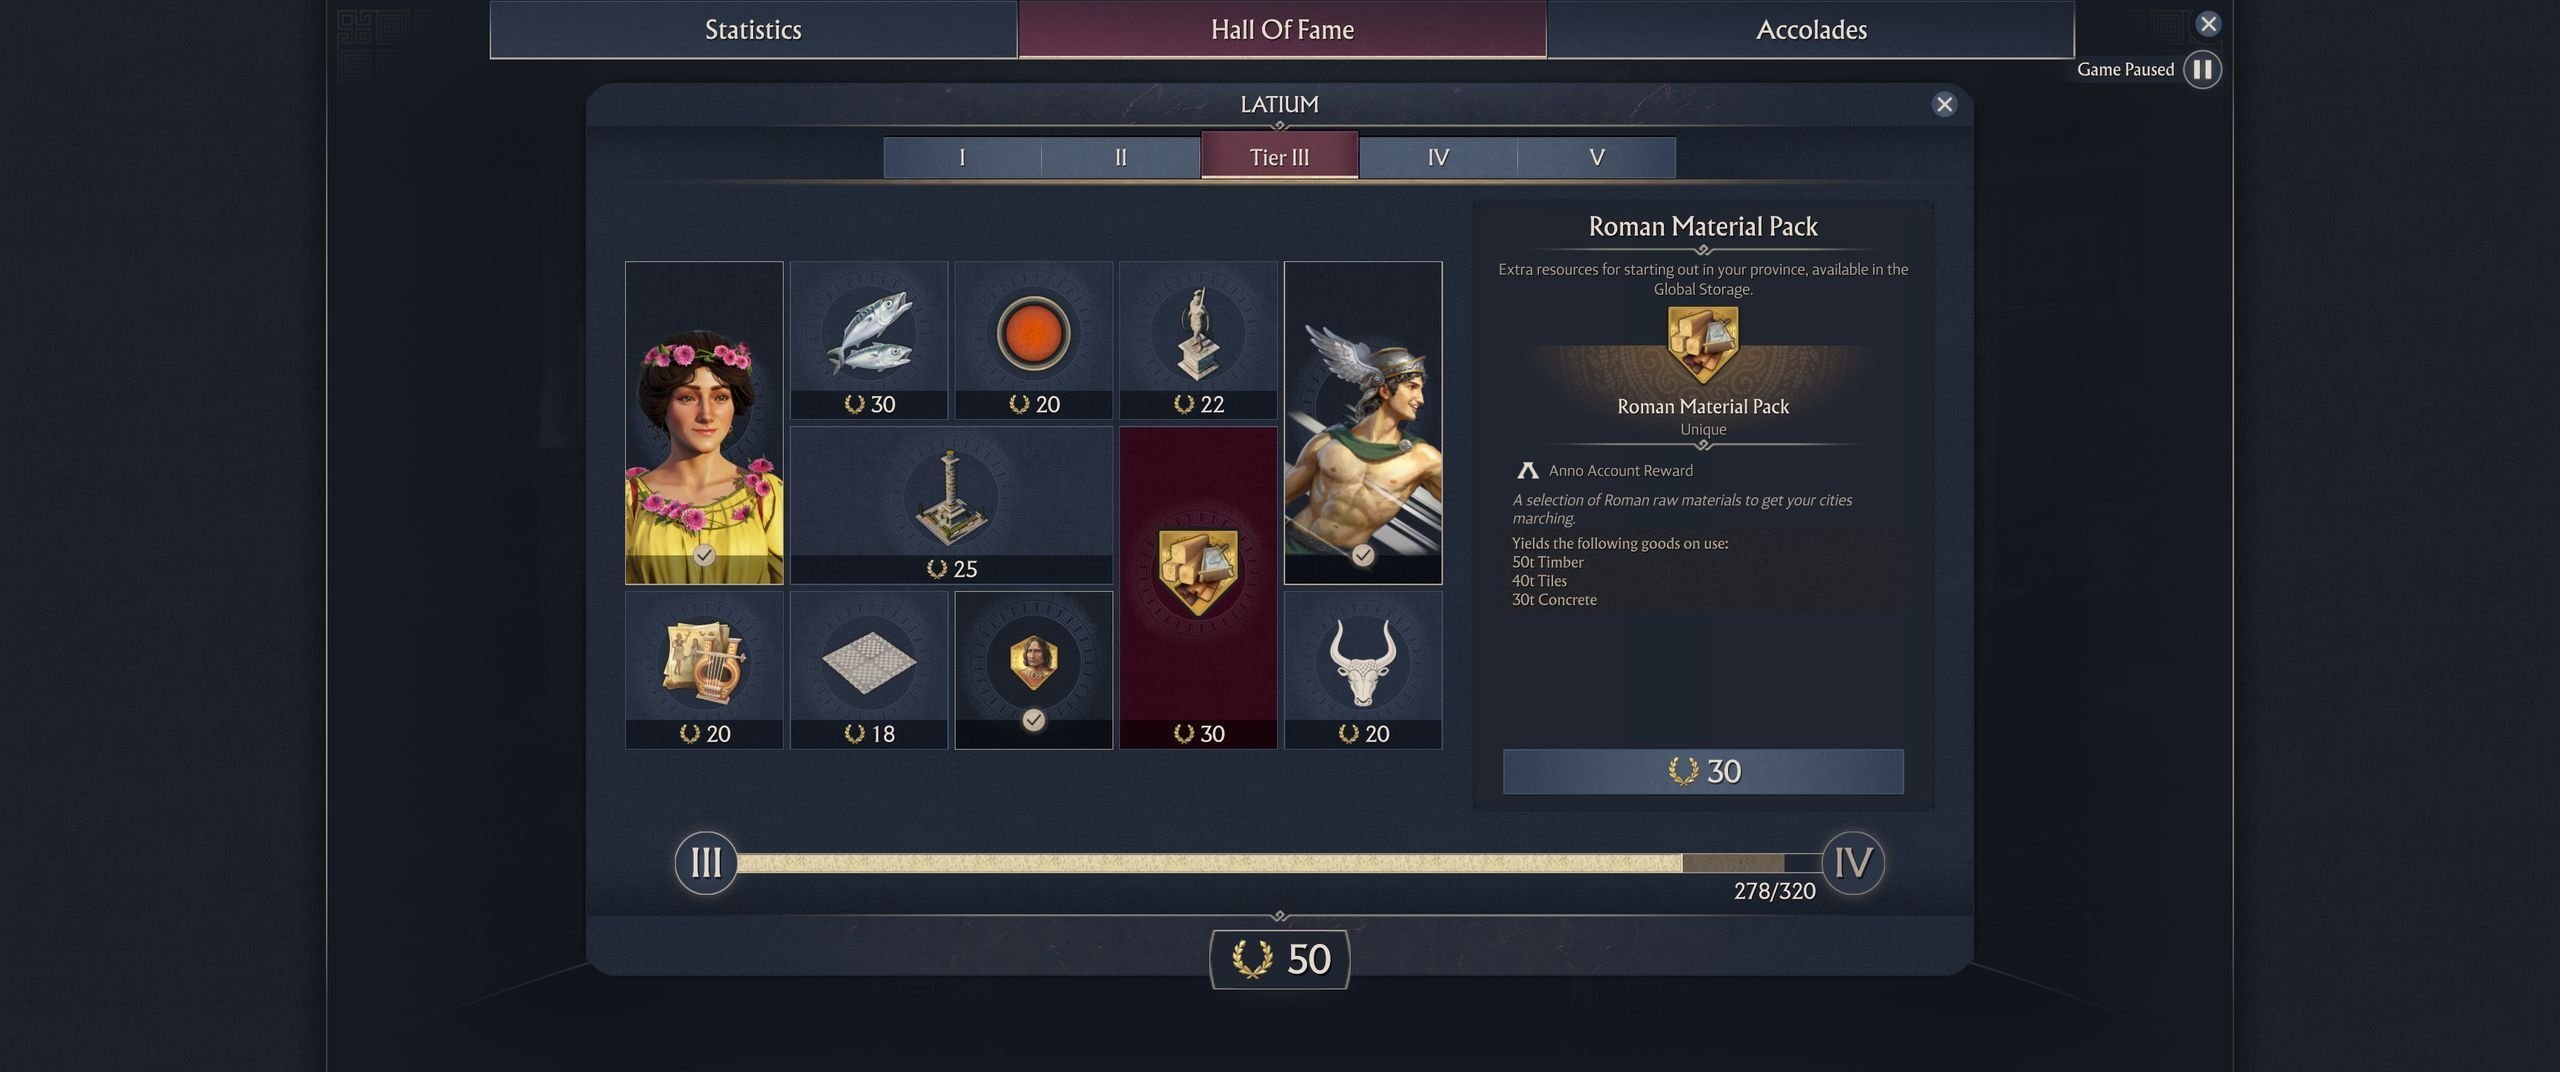Switch to Tier IV rewards
Screen dimensions: 2560x1072
coord(1438,158)
